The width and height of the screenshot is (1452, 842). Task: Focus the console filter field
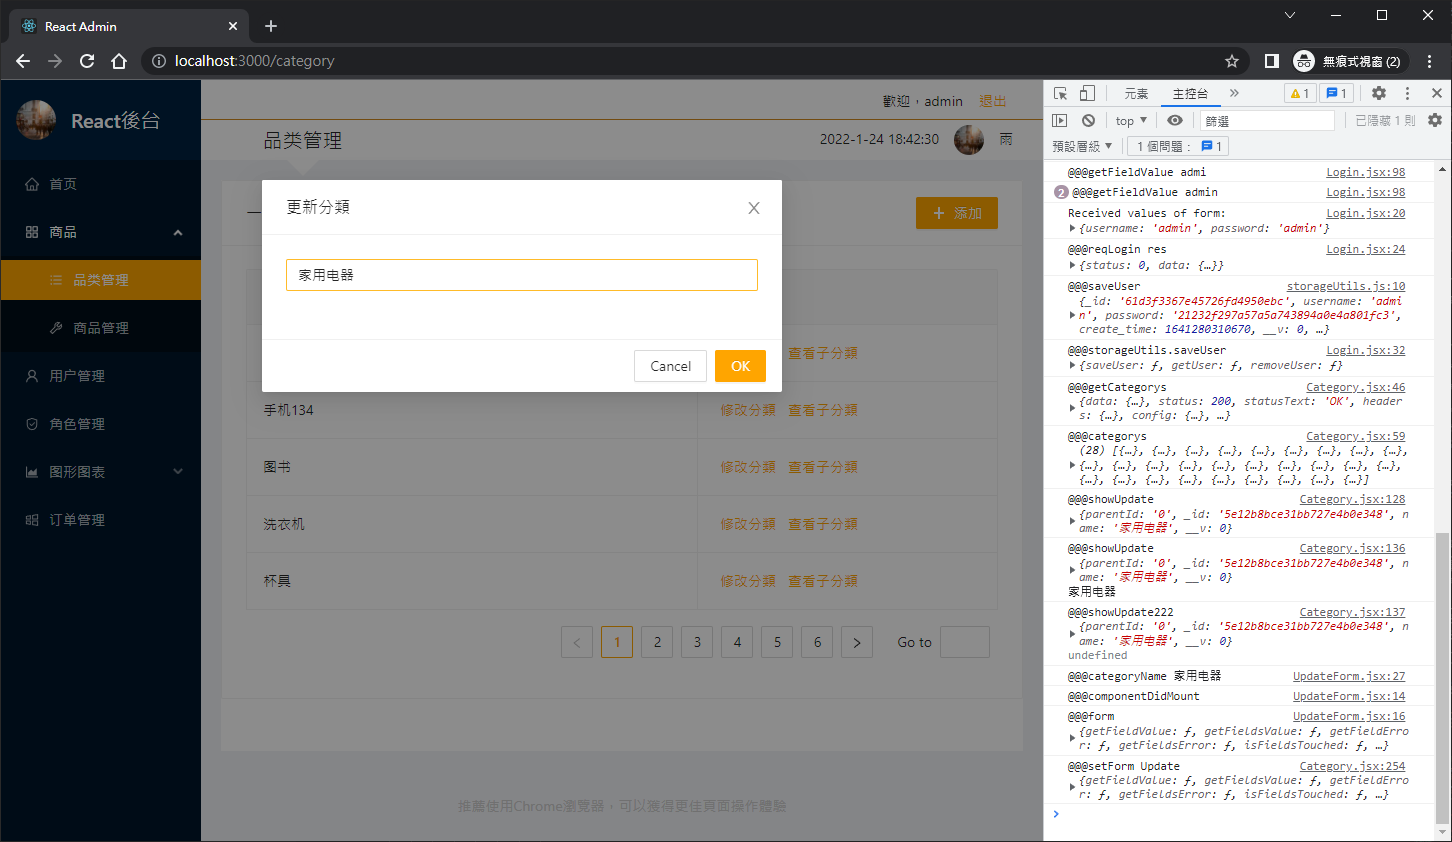1267,120
